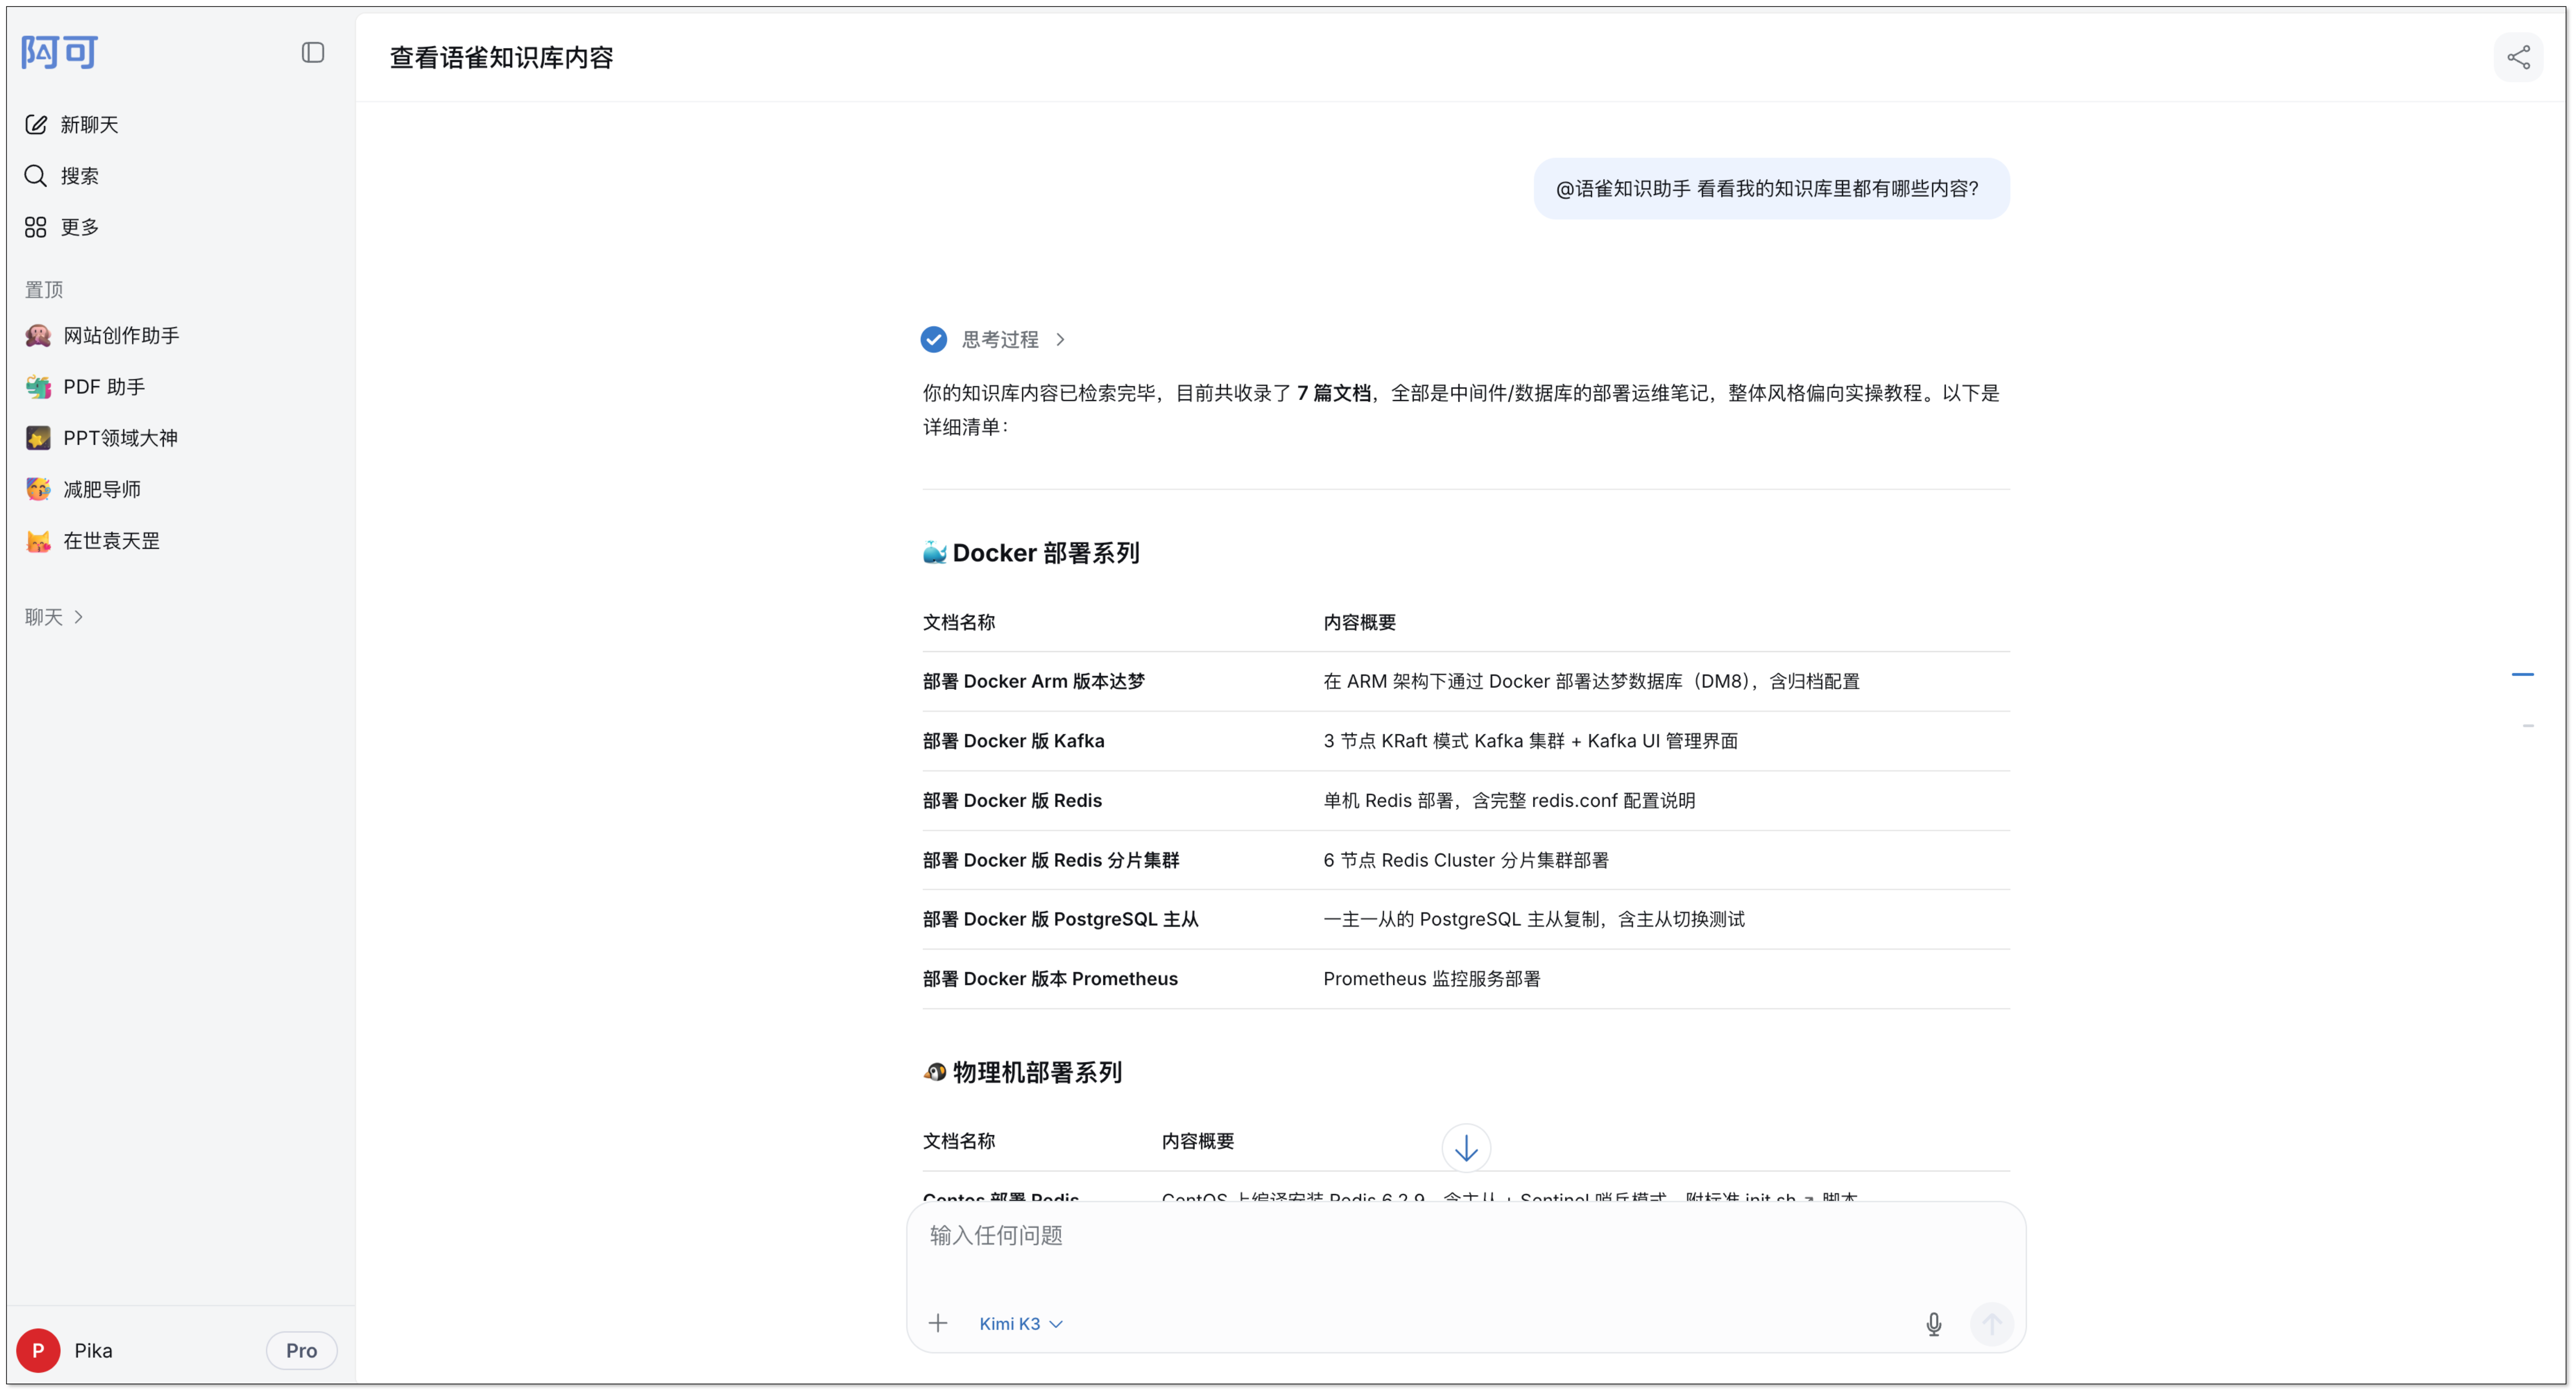Open pinned 减肥导师 assistant

[x=180, y=489]
